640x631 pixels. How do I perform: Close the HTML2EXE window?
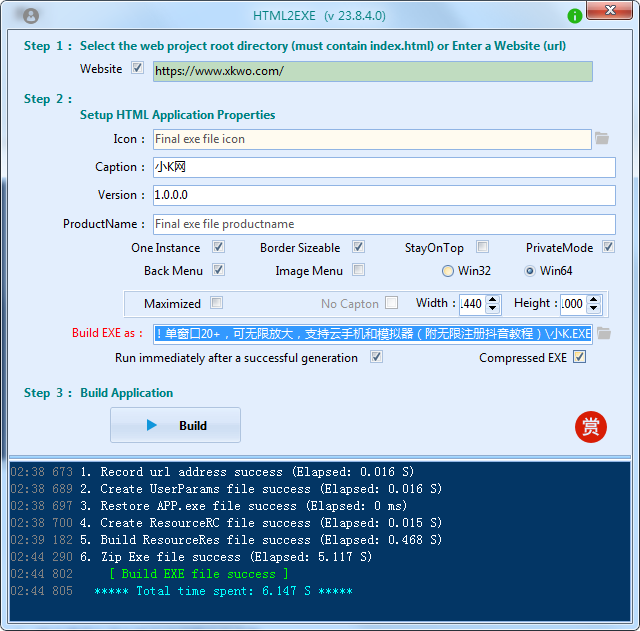609,13
